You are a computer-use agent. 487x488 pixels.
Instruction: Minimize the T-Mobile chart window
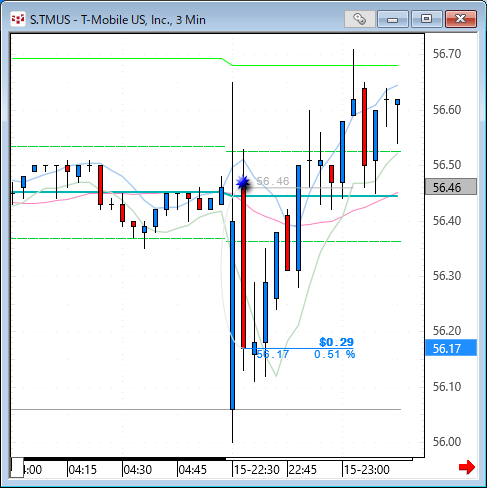pos(393,19)
